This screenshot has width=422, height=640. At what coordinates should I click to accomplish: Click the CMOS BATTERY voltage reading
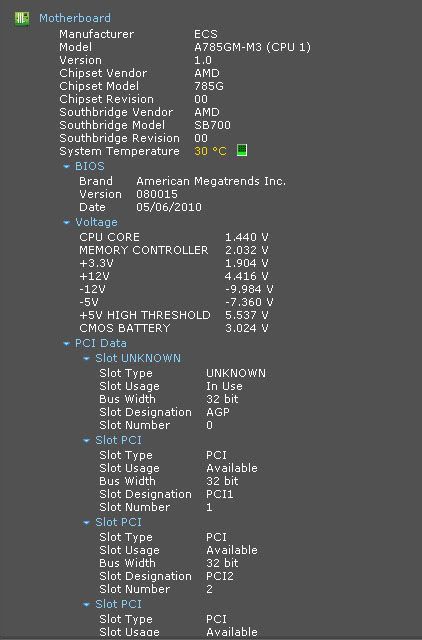pos(247,328)
